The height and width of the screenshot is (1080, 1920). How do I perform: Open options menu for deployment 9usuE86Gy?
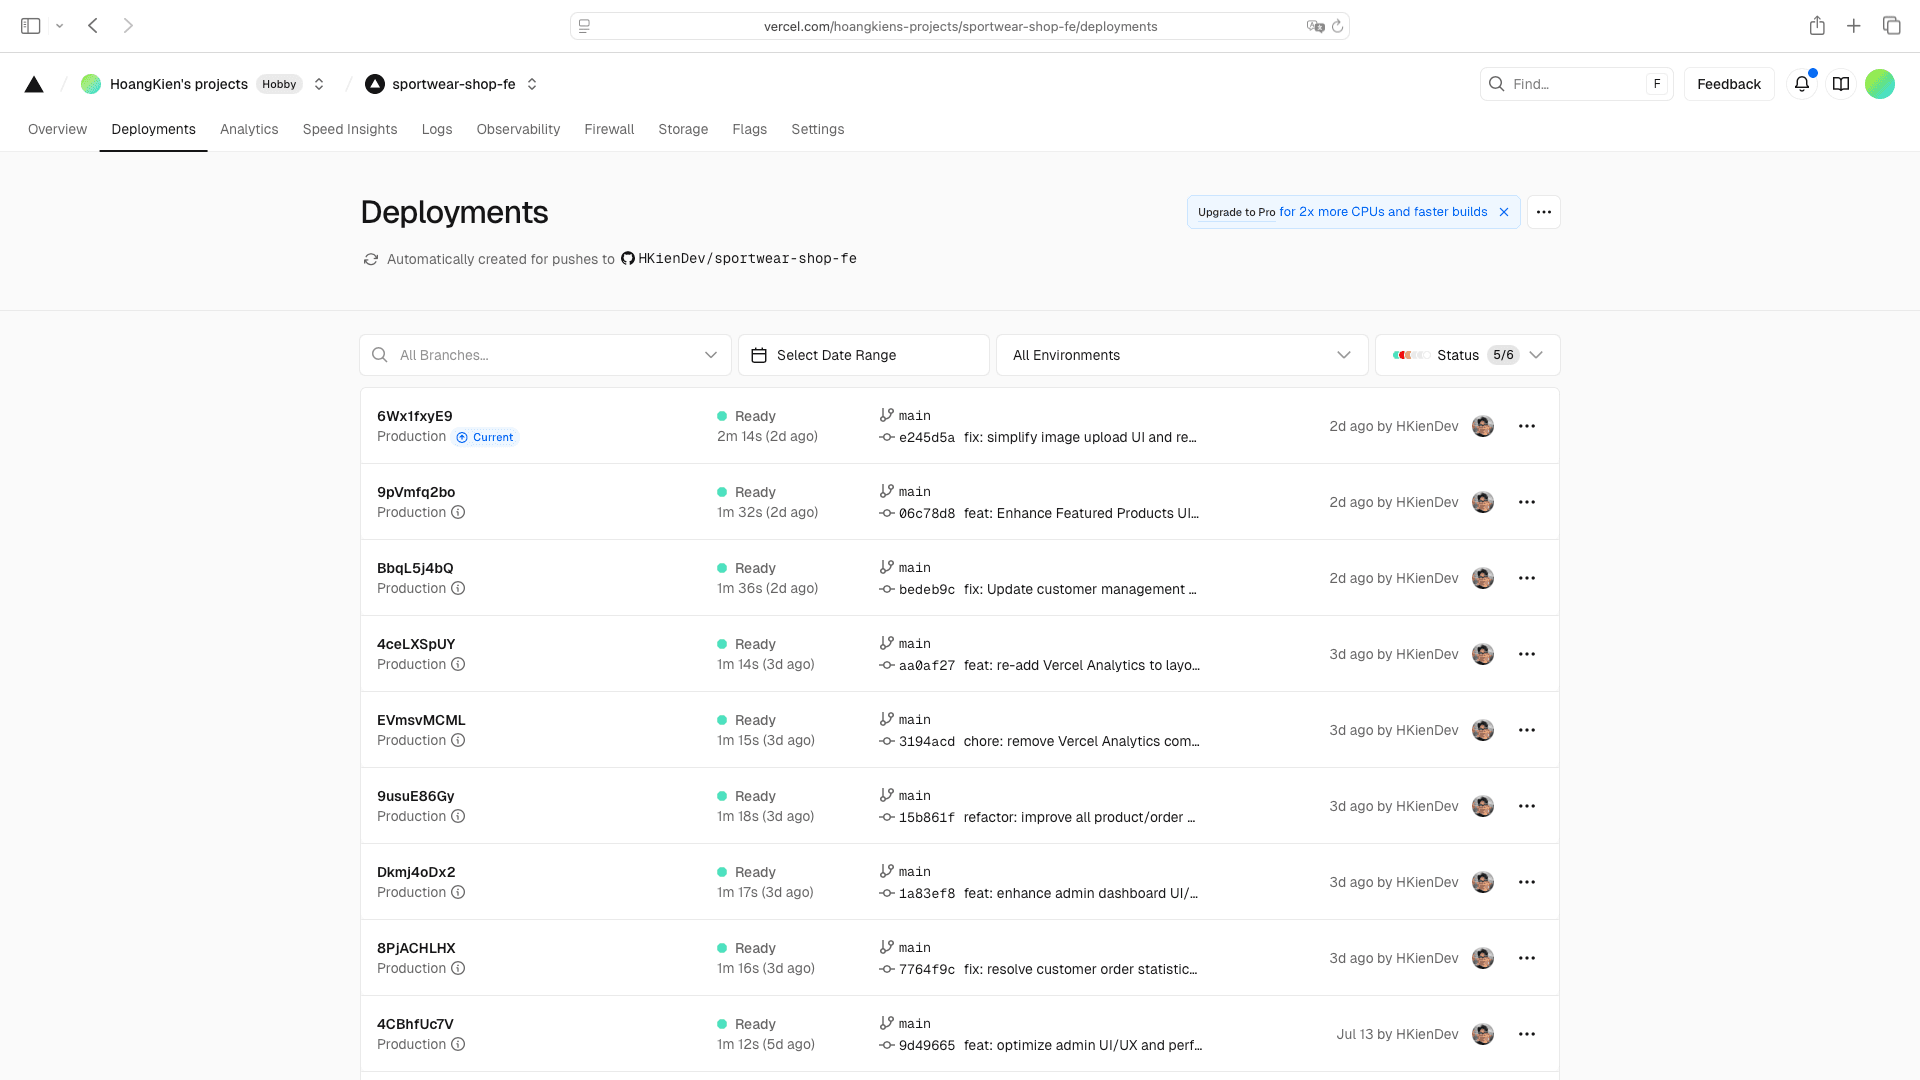(x=1527, y=806)
